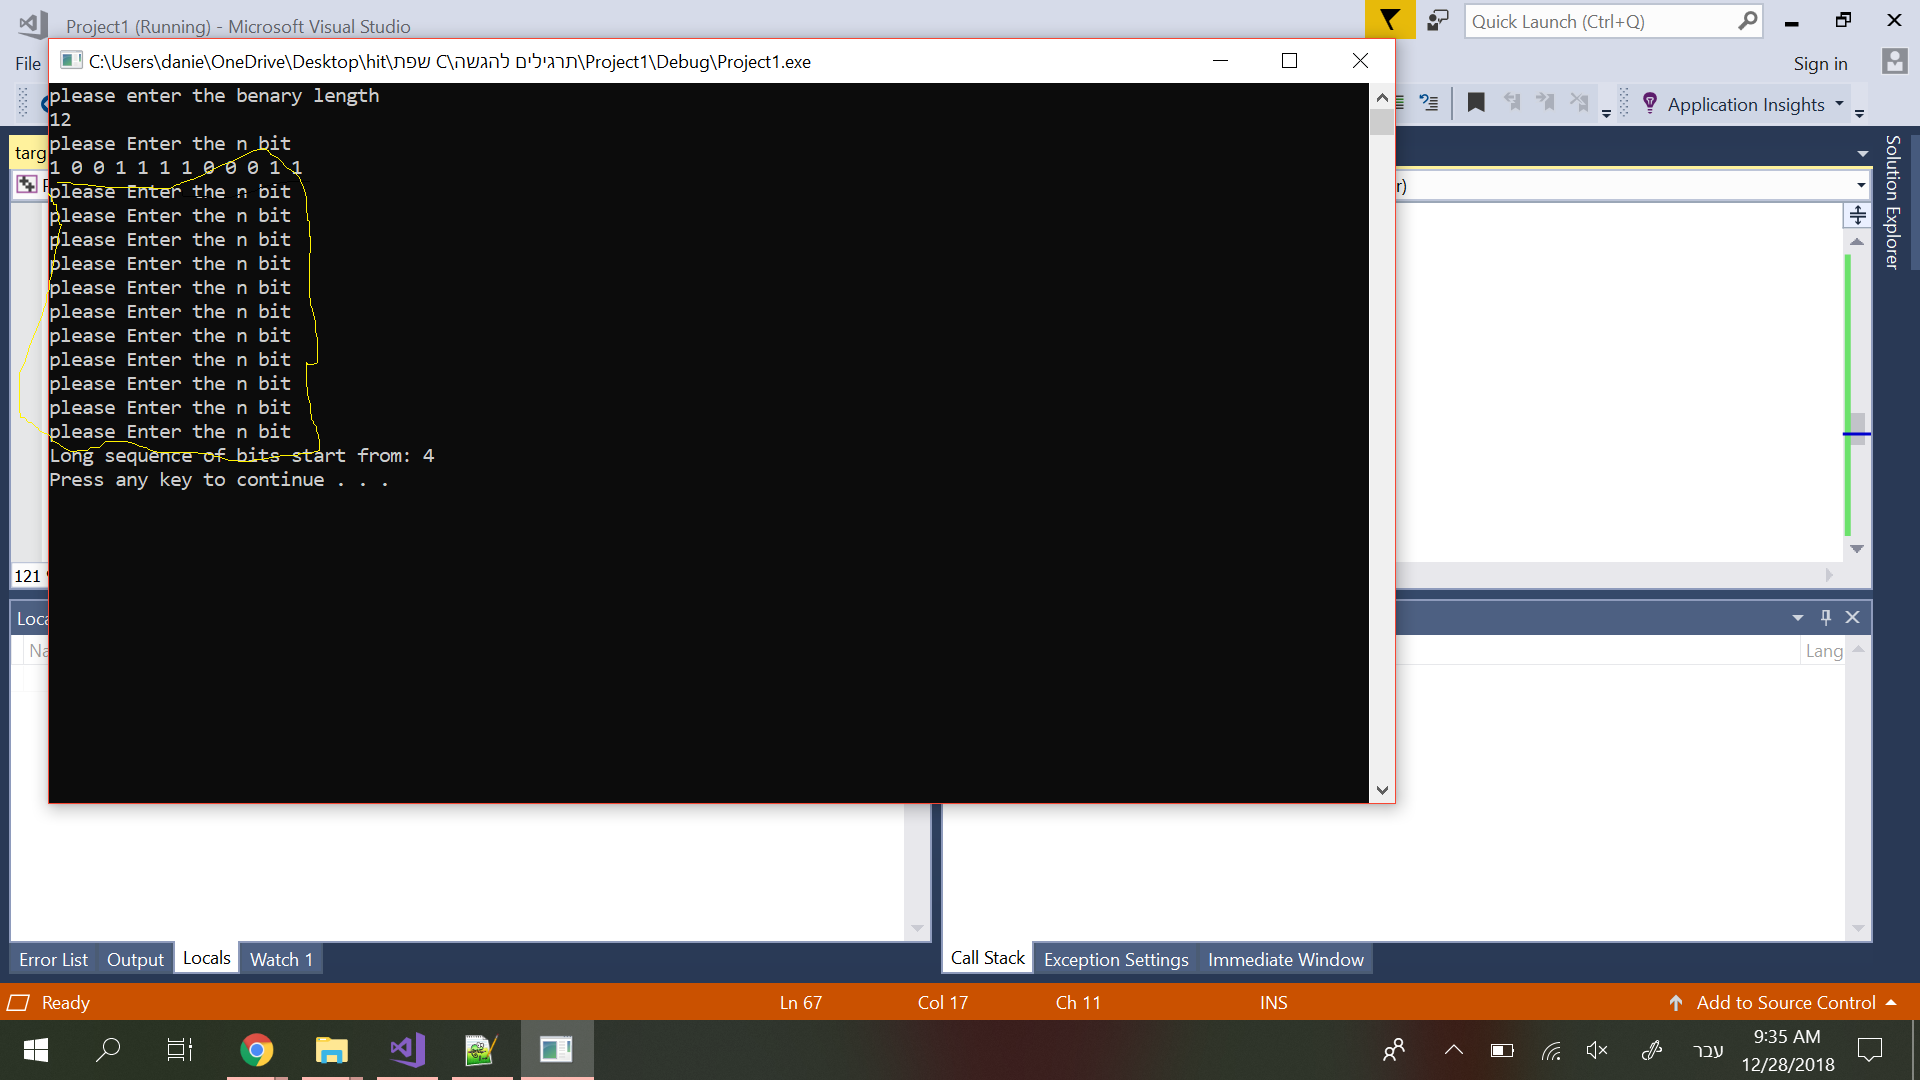Click Add to Source Control

pyautogui.click(x=1785, y=1002)
